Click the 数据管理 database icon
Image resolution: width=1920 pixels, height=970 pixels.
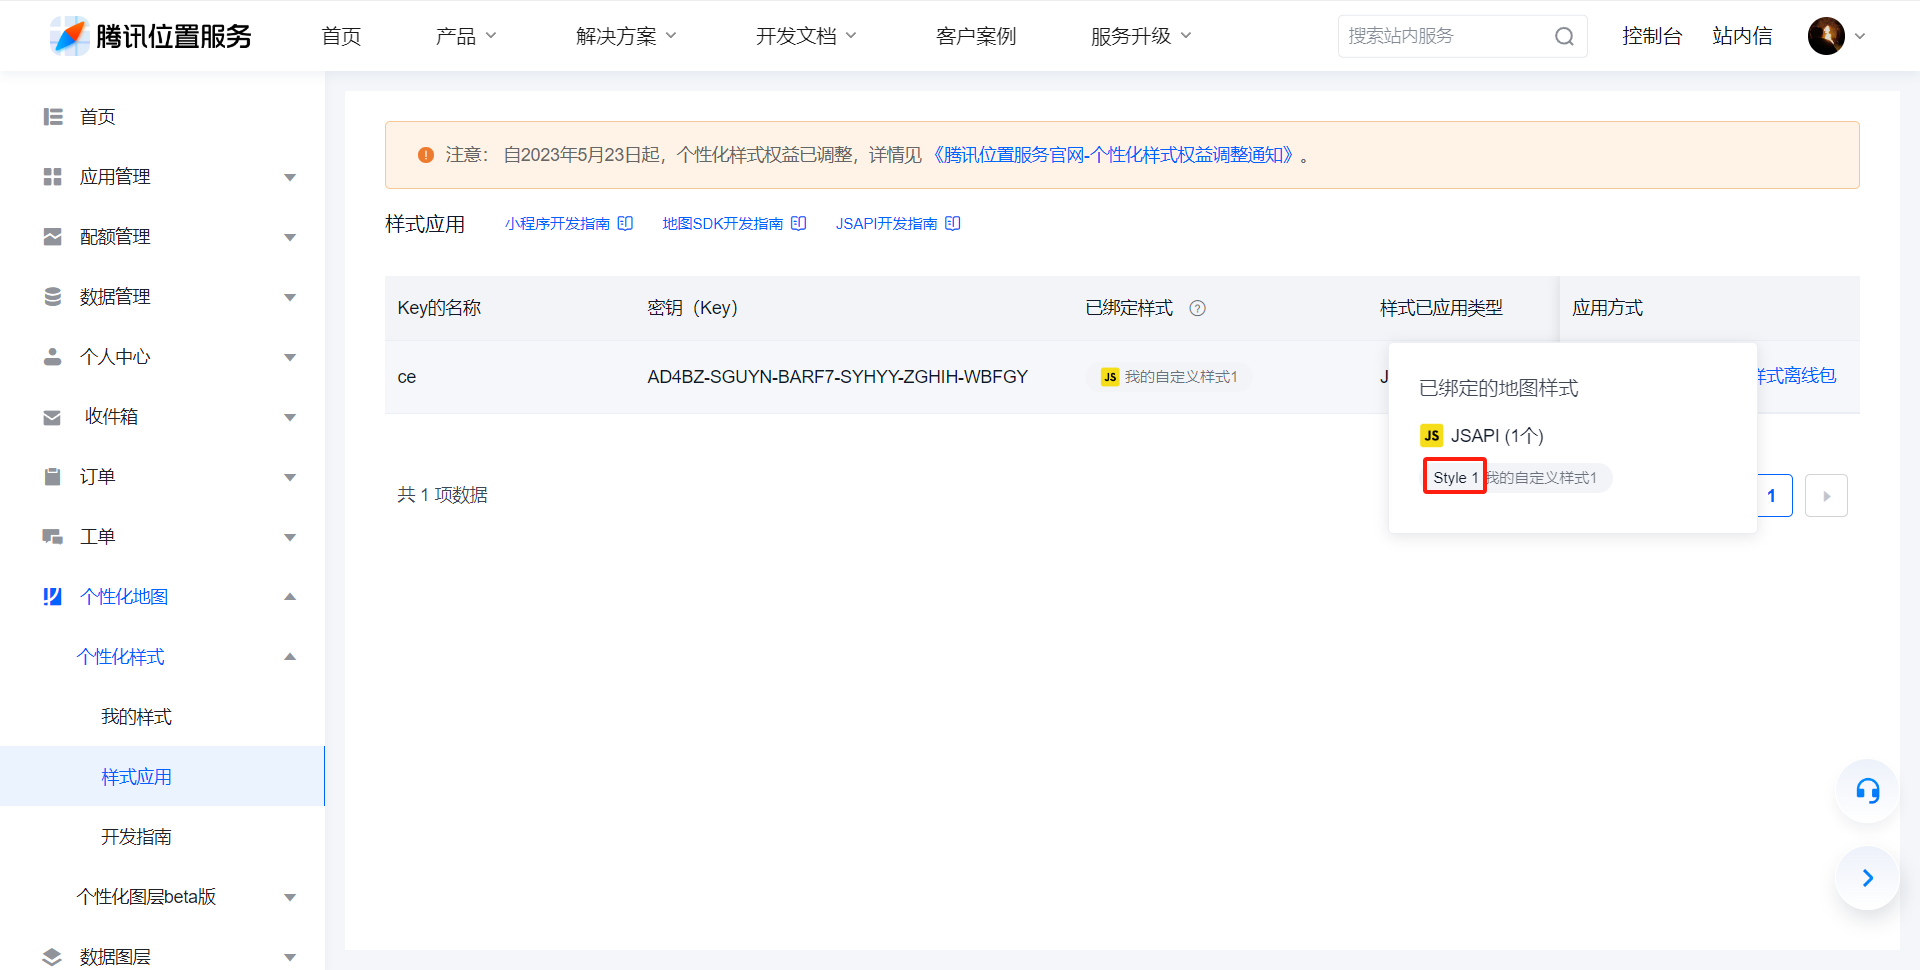coord(53,297)
